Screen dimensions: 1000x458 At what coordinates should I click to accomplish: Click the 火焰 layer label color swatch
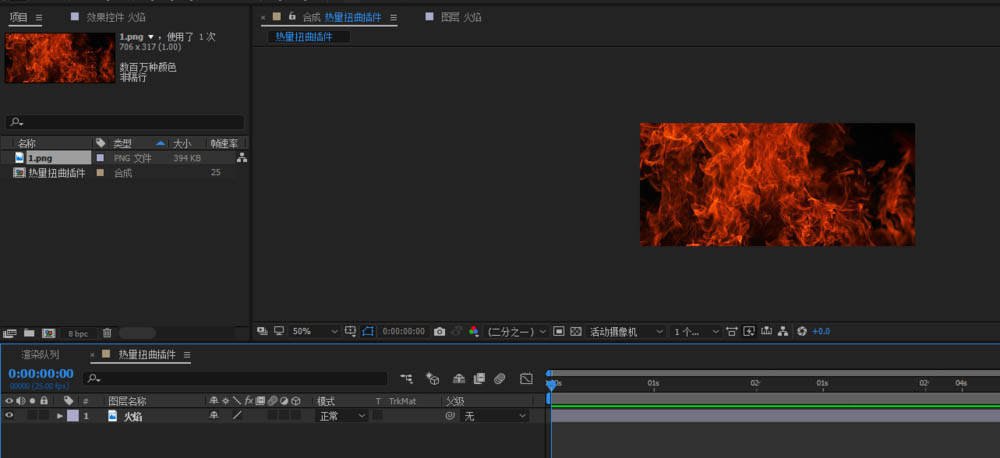pyautogui.click(x=73, y=416)
